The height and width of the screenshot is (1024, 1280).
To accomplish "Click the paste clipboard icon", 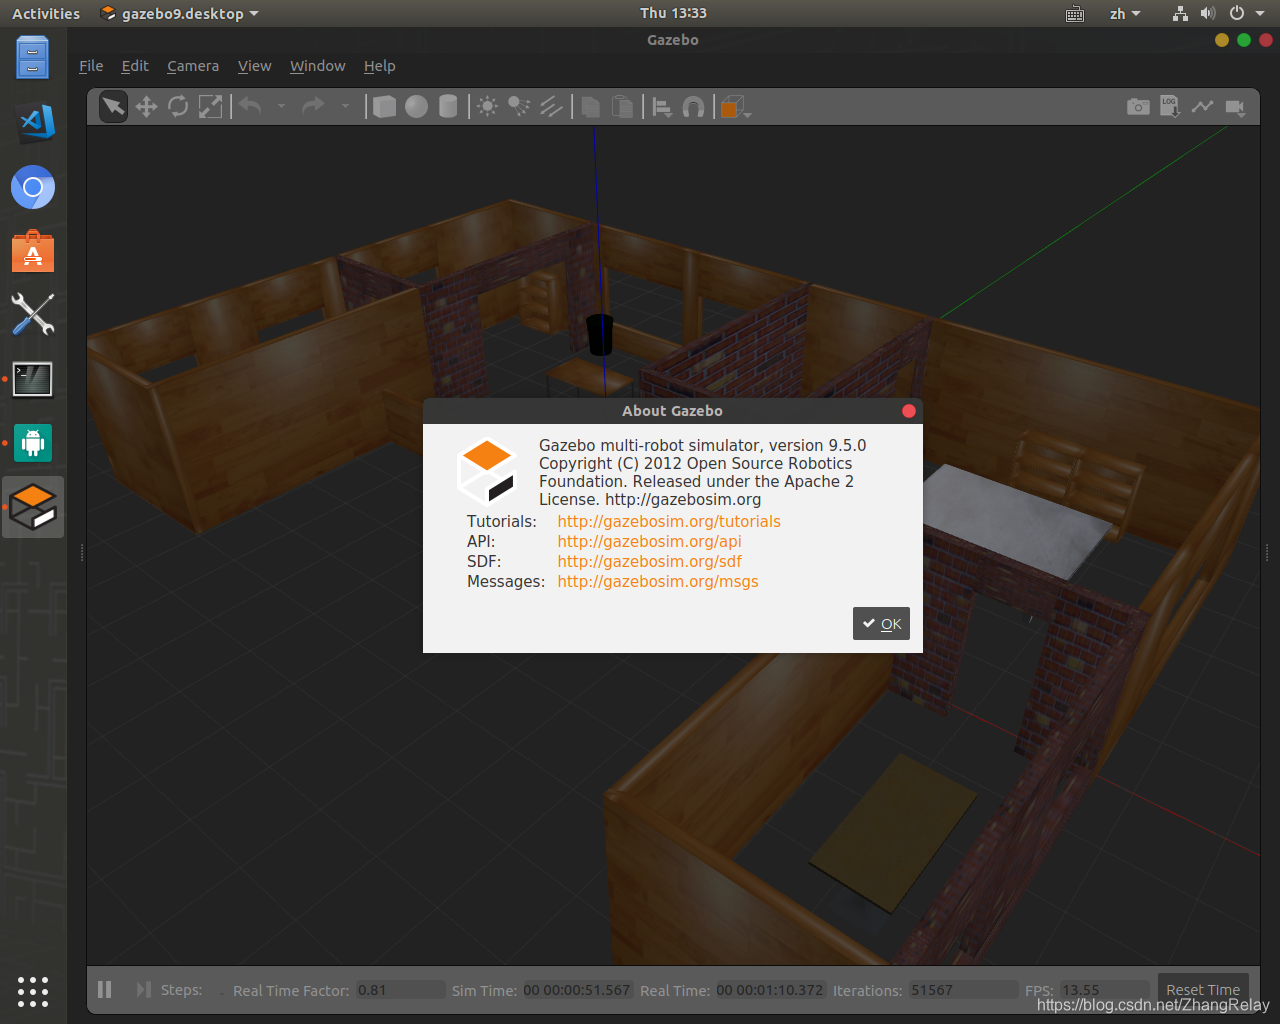I will [x=622, y=106].
